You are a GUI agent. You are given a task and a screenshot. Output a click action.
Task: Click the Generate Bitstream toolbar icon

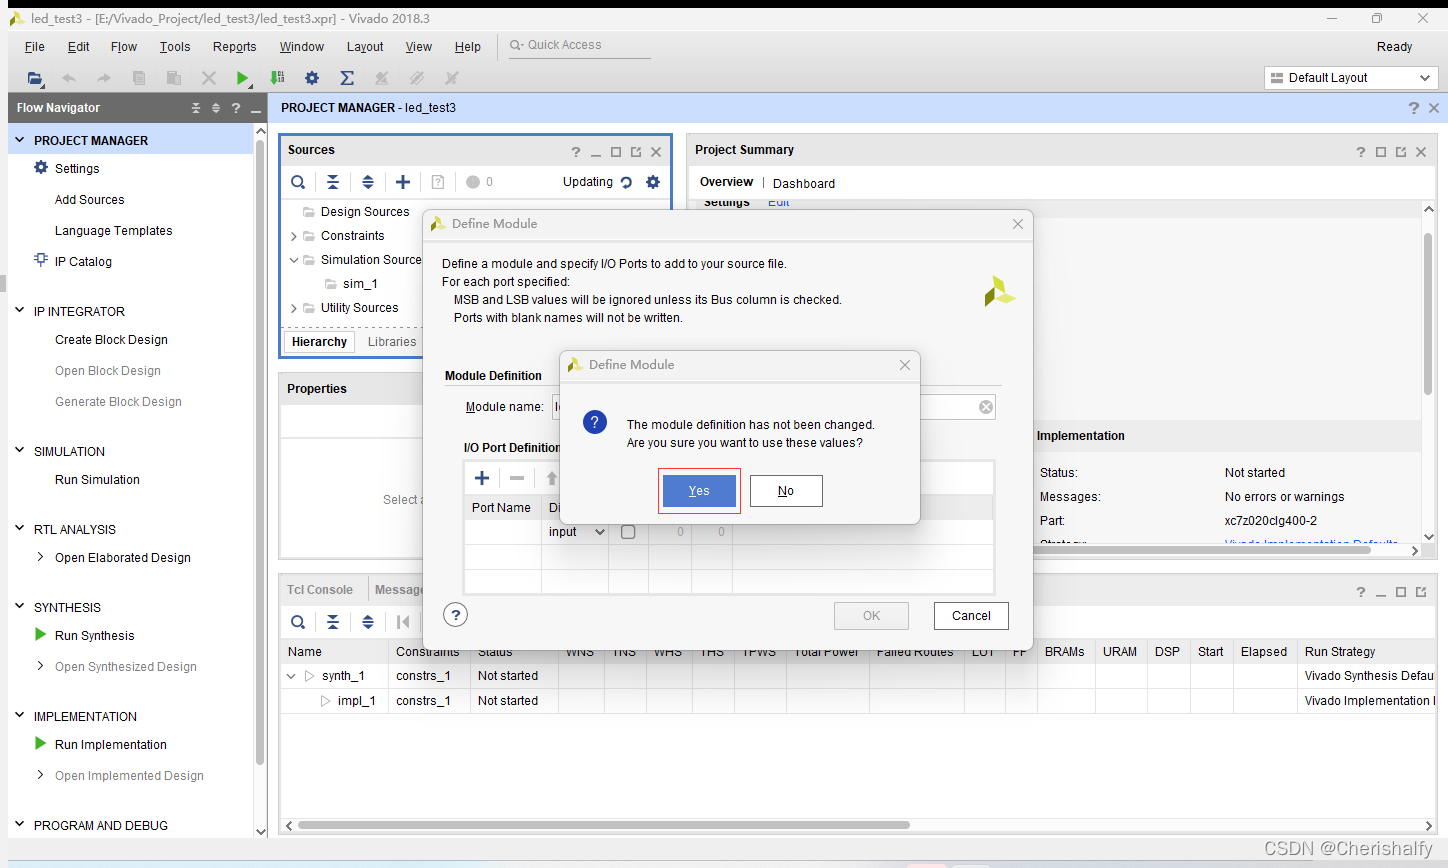pyautogui.click(x=277, y=78)
